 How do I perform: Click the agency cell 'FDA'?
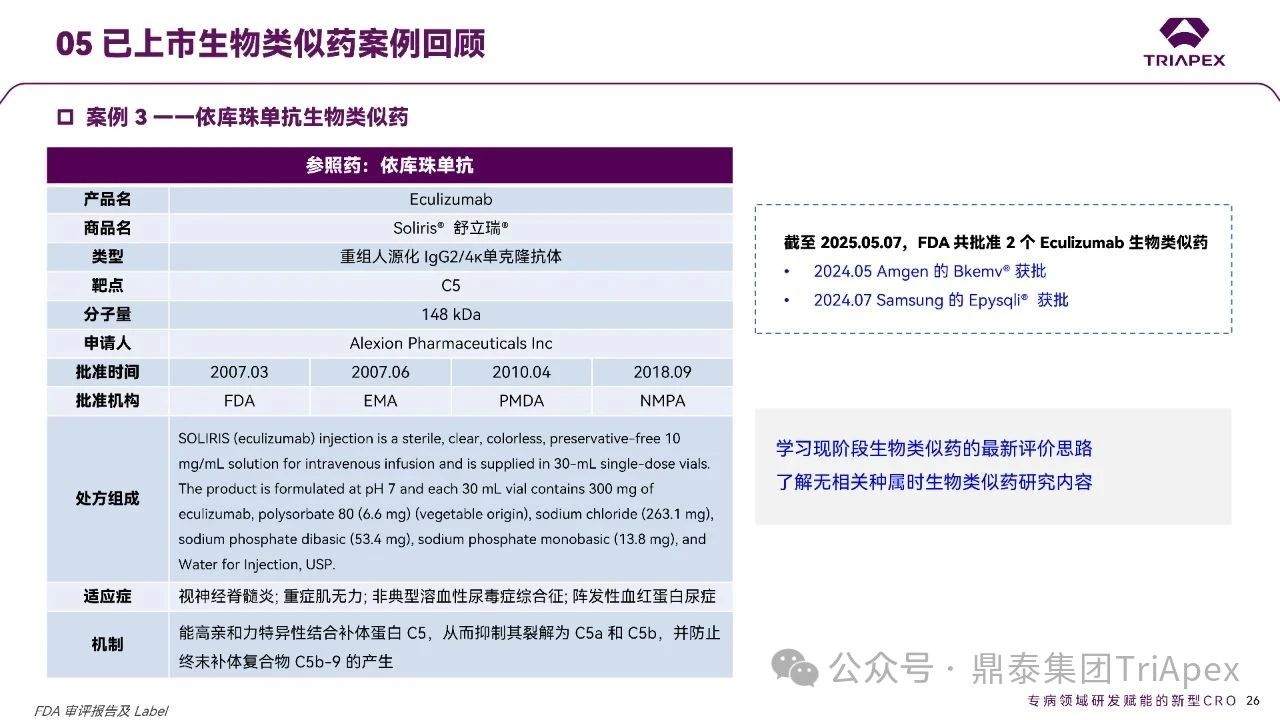239,401
